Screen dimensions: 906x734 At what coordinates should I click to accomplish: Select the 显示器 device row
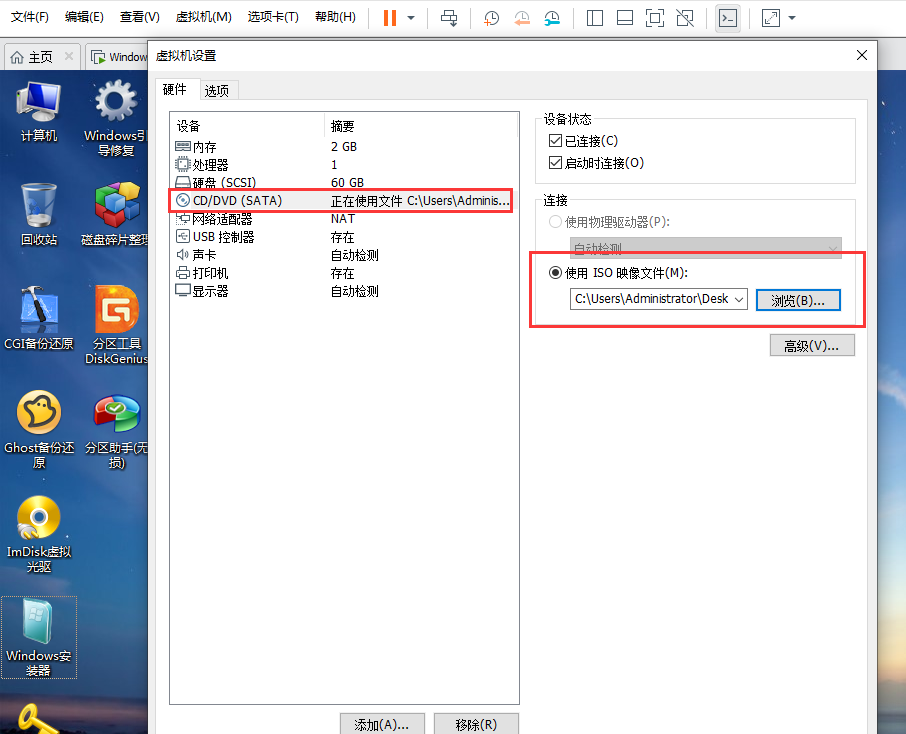coord(343,291)
